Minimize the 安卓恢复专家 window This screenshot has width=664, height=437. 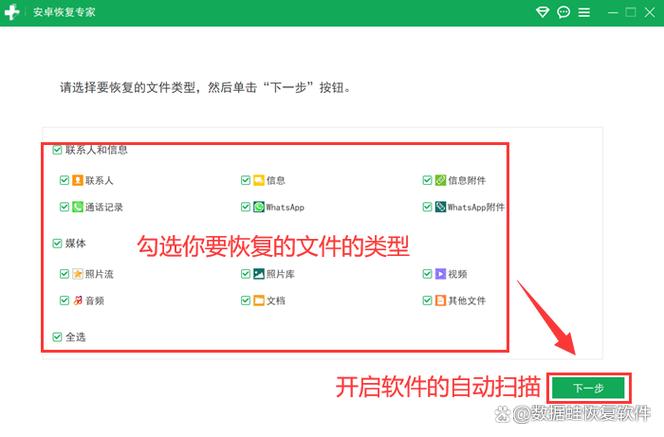click(613, 12)
